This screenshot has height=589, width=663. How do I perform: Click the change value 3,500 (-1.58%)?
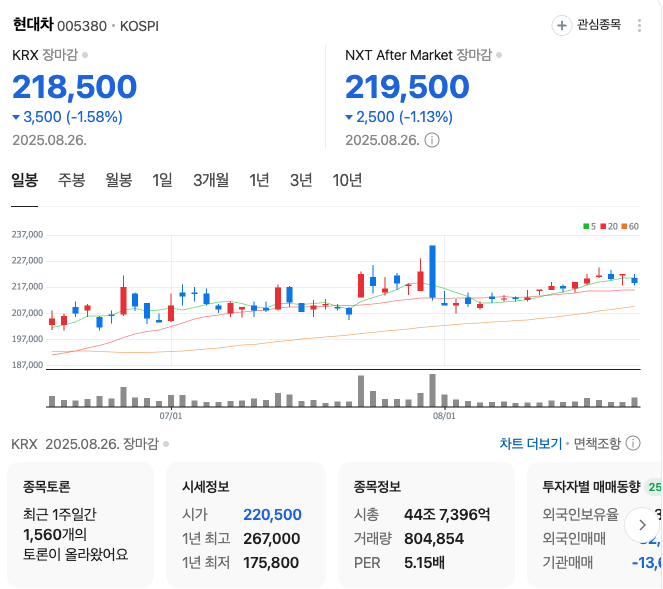(68, 117)
